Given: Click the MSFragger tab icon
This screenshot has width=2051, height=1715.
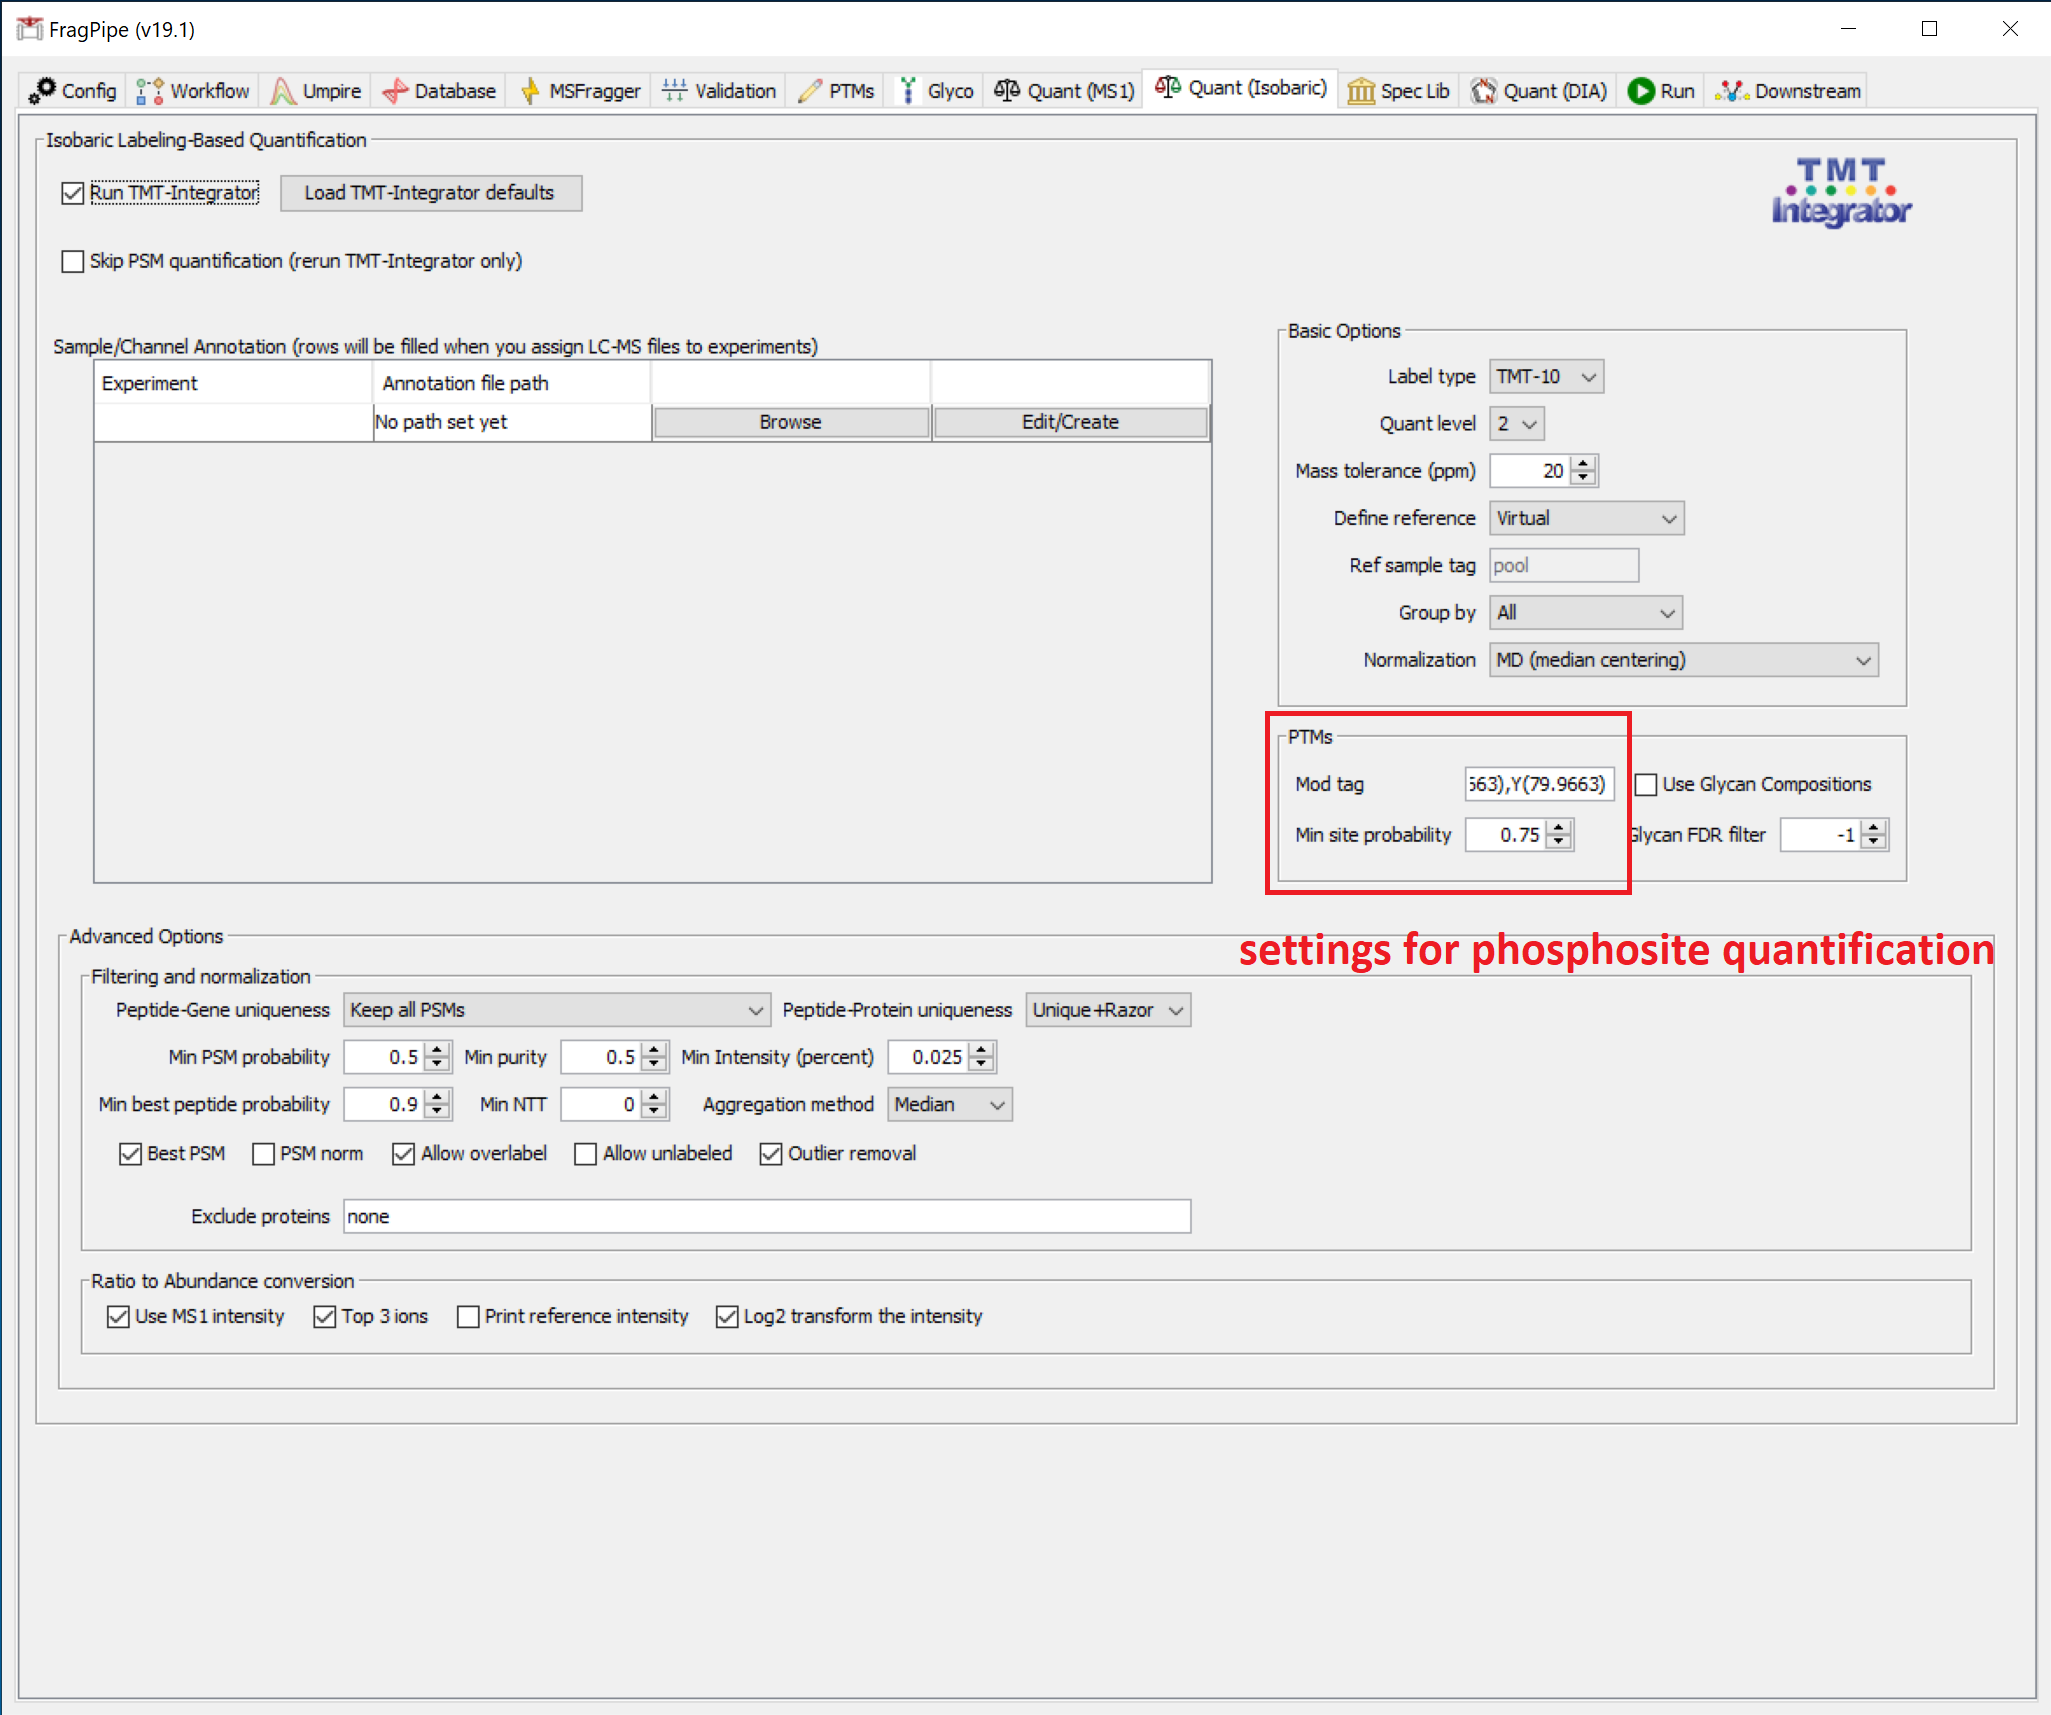Looking at the screenshot, I should point(530,91).
